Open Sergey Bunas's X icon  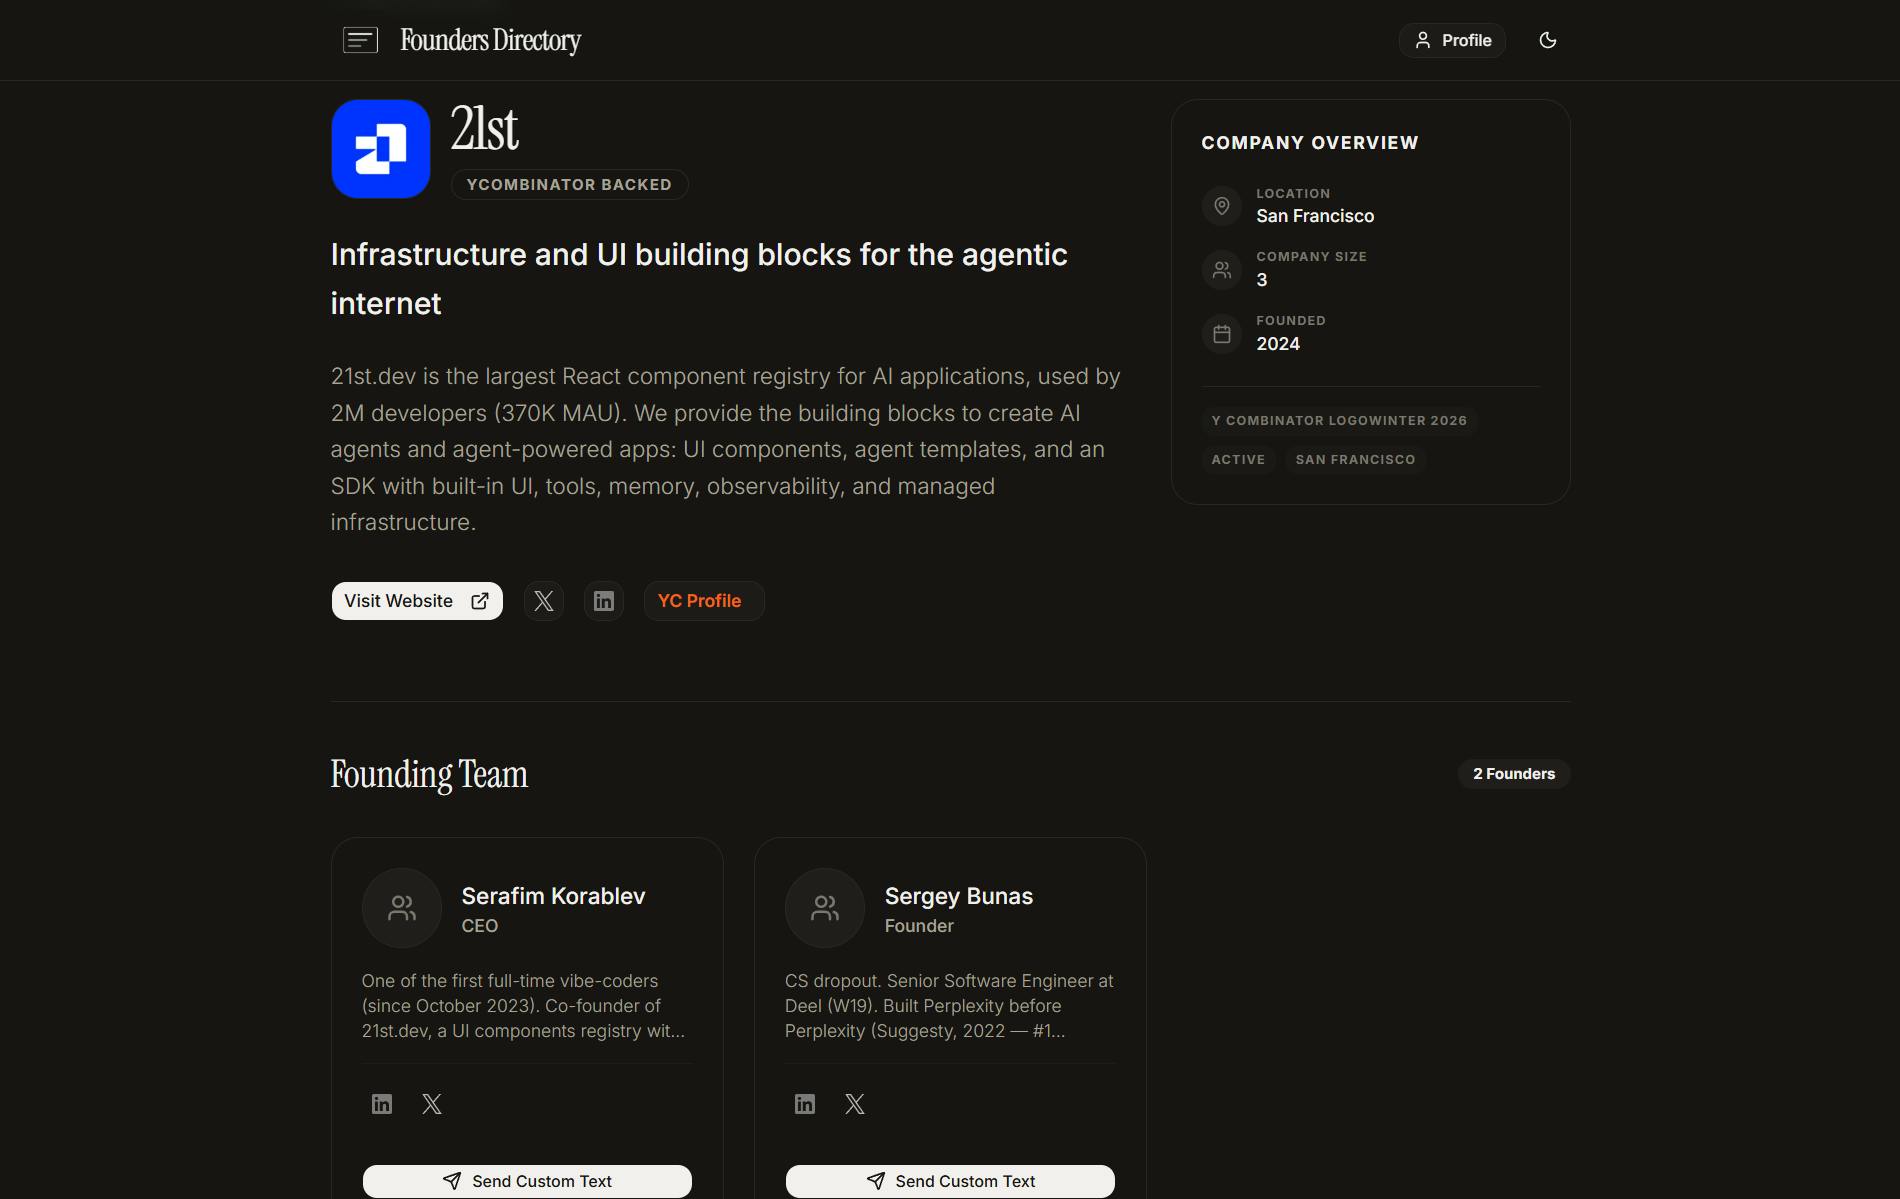coord(855,1104)
